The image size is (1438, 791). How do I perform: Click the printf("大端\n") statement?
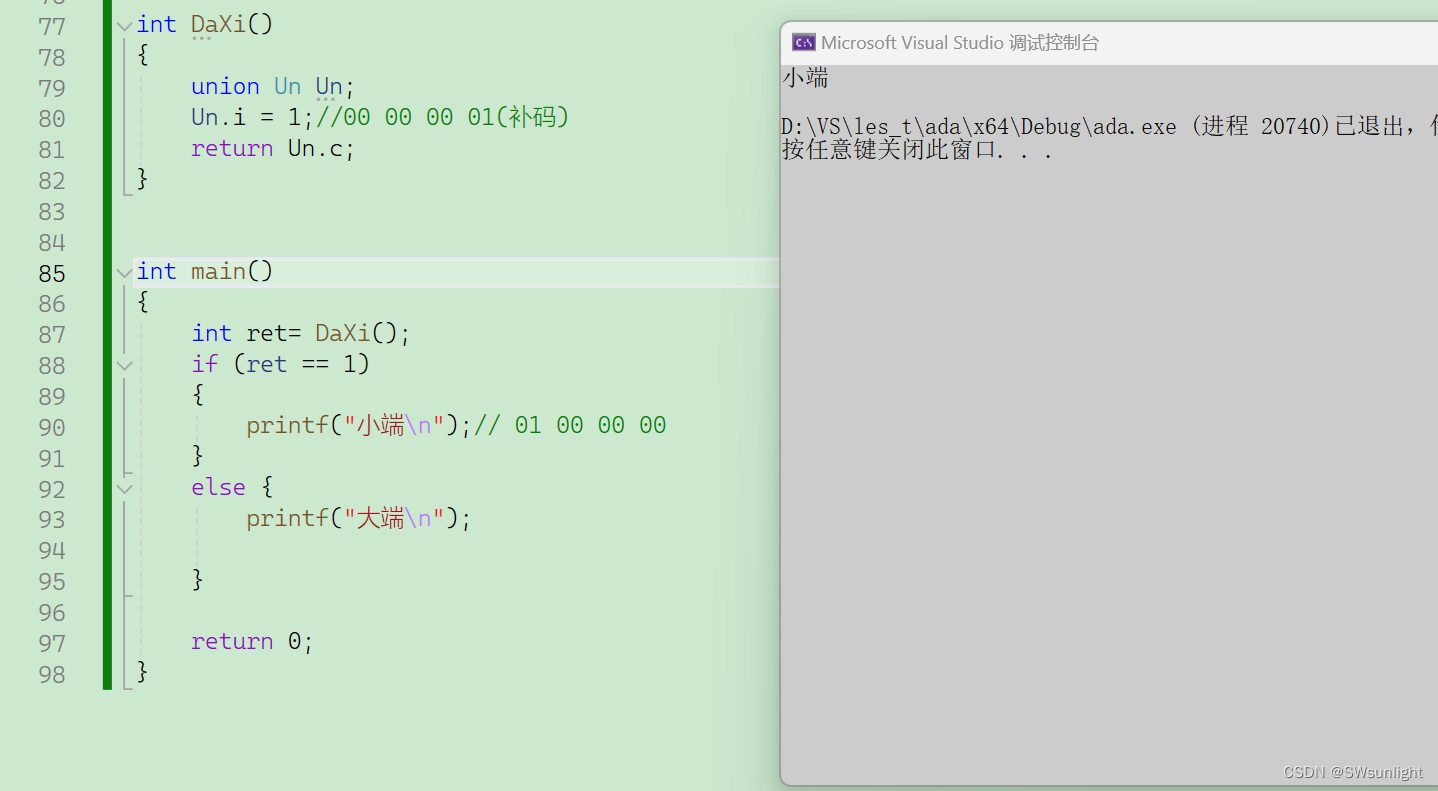tap(359, 518)
